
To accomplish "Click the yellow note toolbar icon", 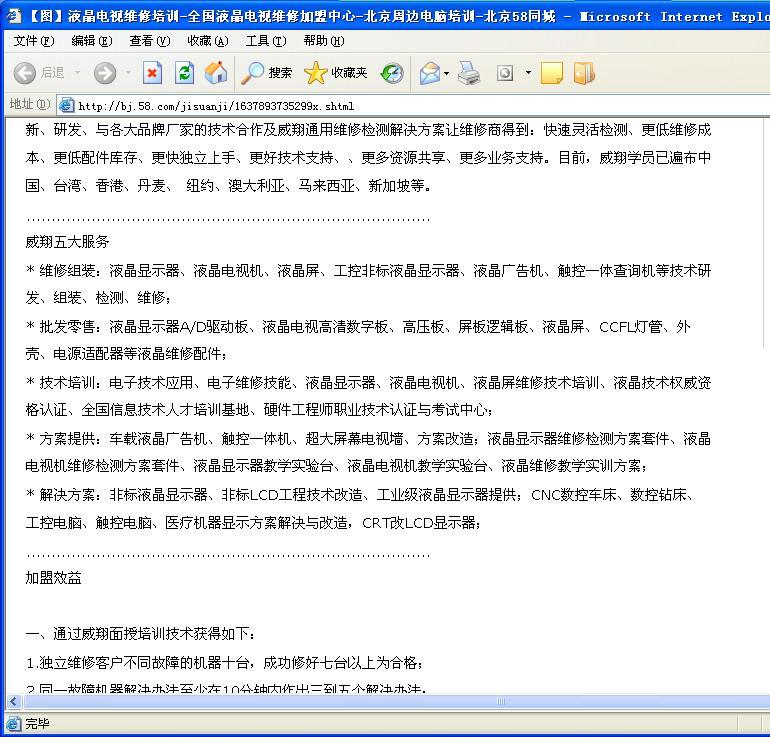I will [551, 73].
